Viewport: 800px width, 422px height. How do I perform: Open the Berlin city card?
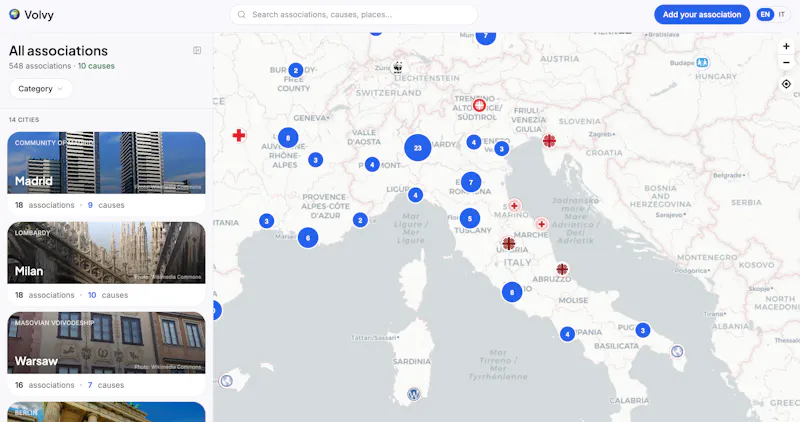tap(106, 412)
